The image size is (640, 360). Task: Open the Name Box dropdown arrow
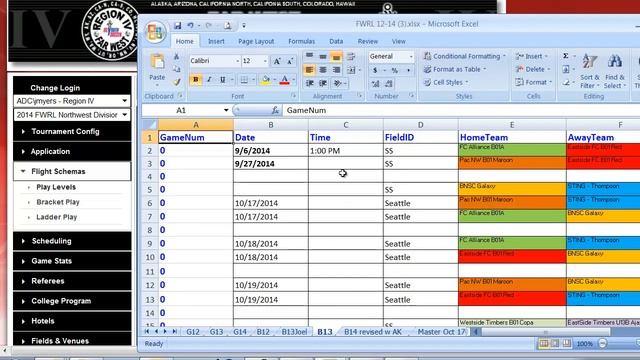[x=226, y=110]
